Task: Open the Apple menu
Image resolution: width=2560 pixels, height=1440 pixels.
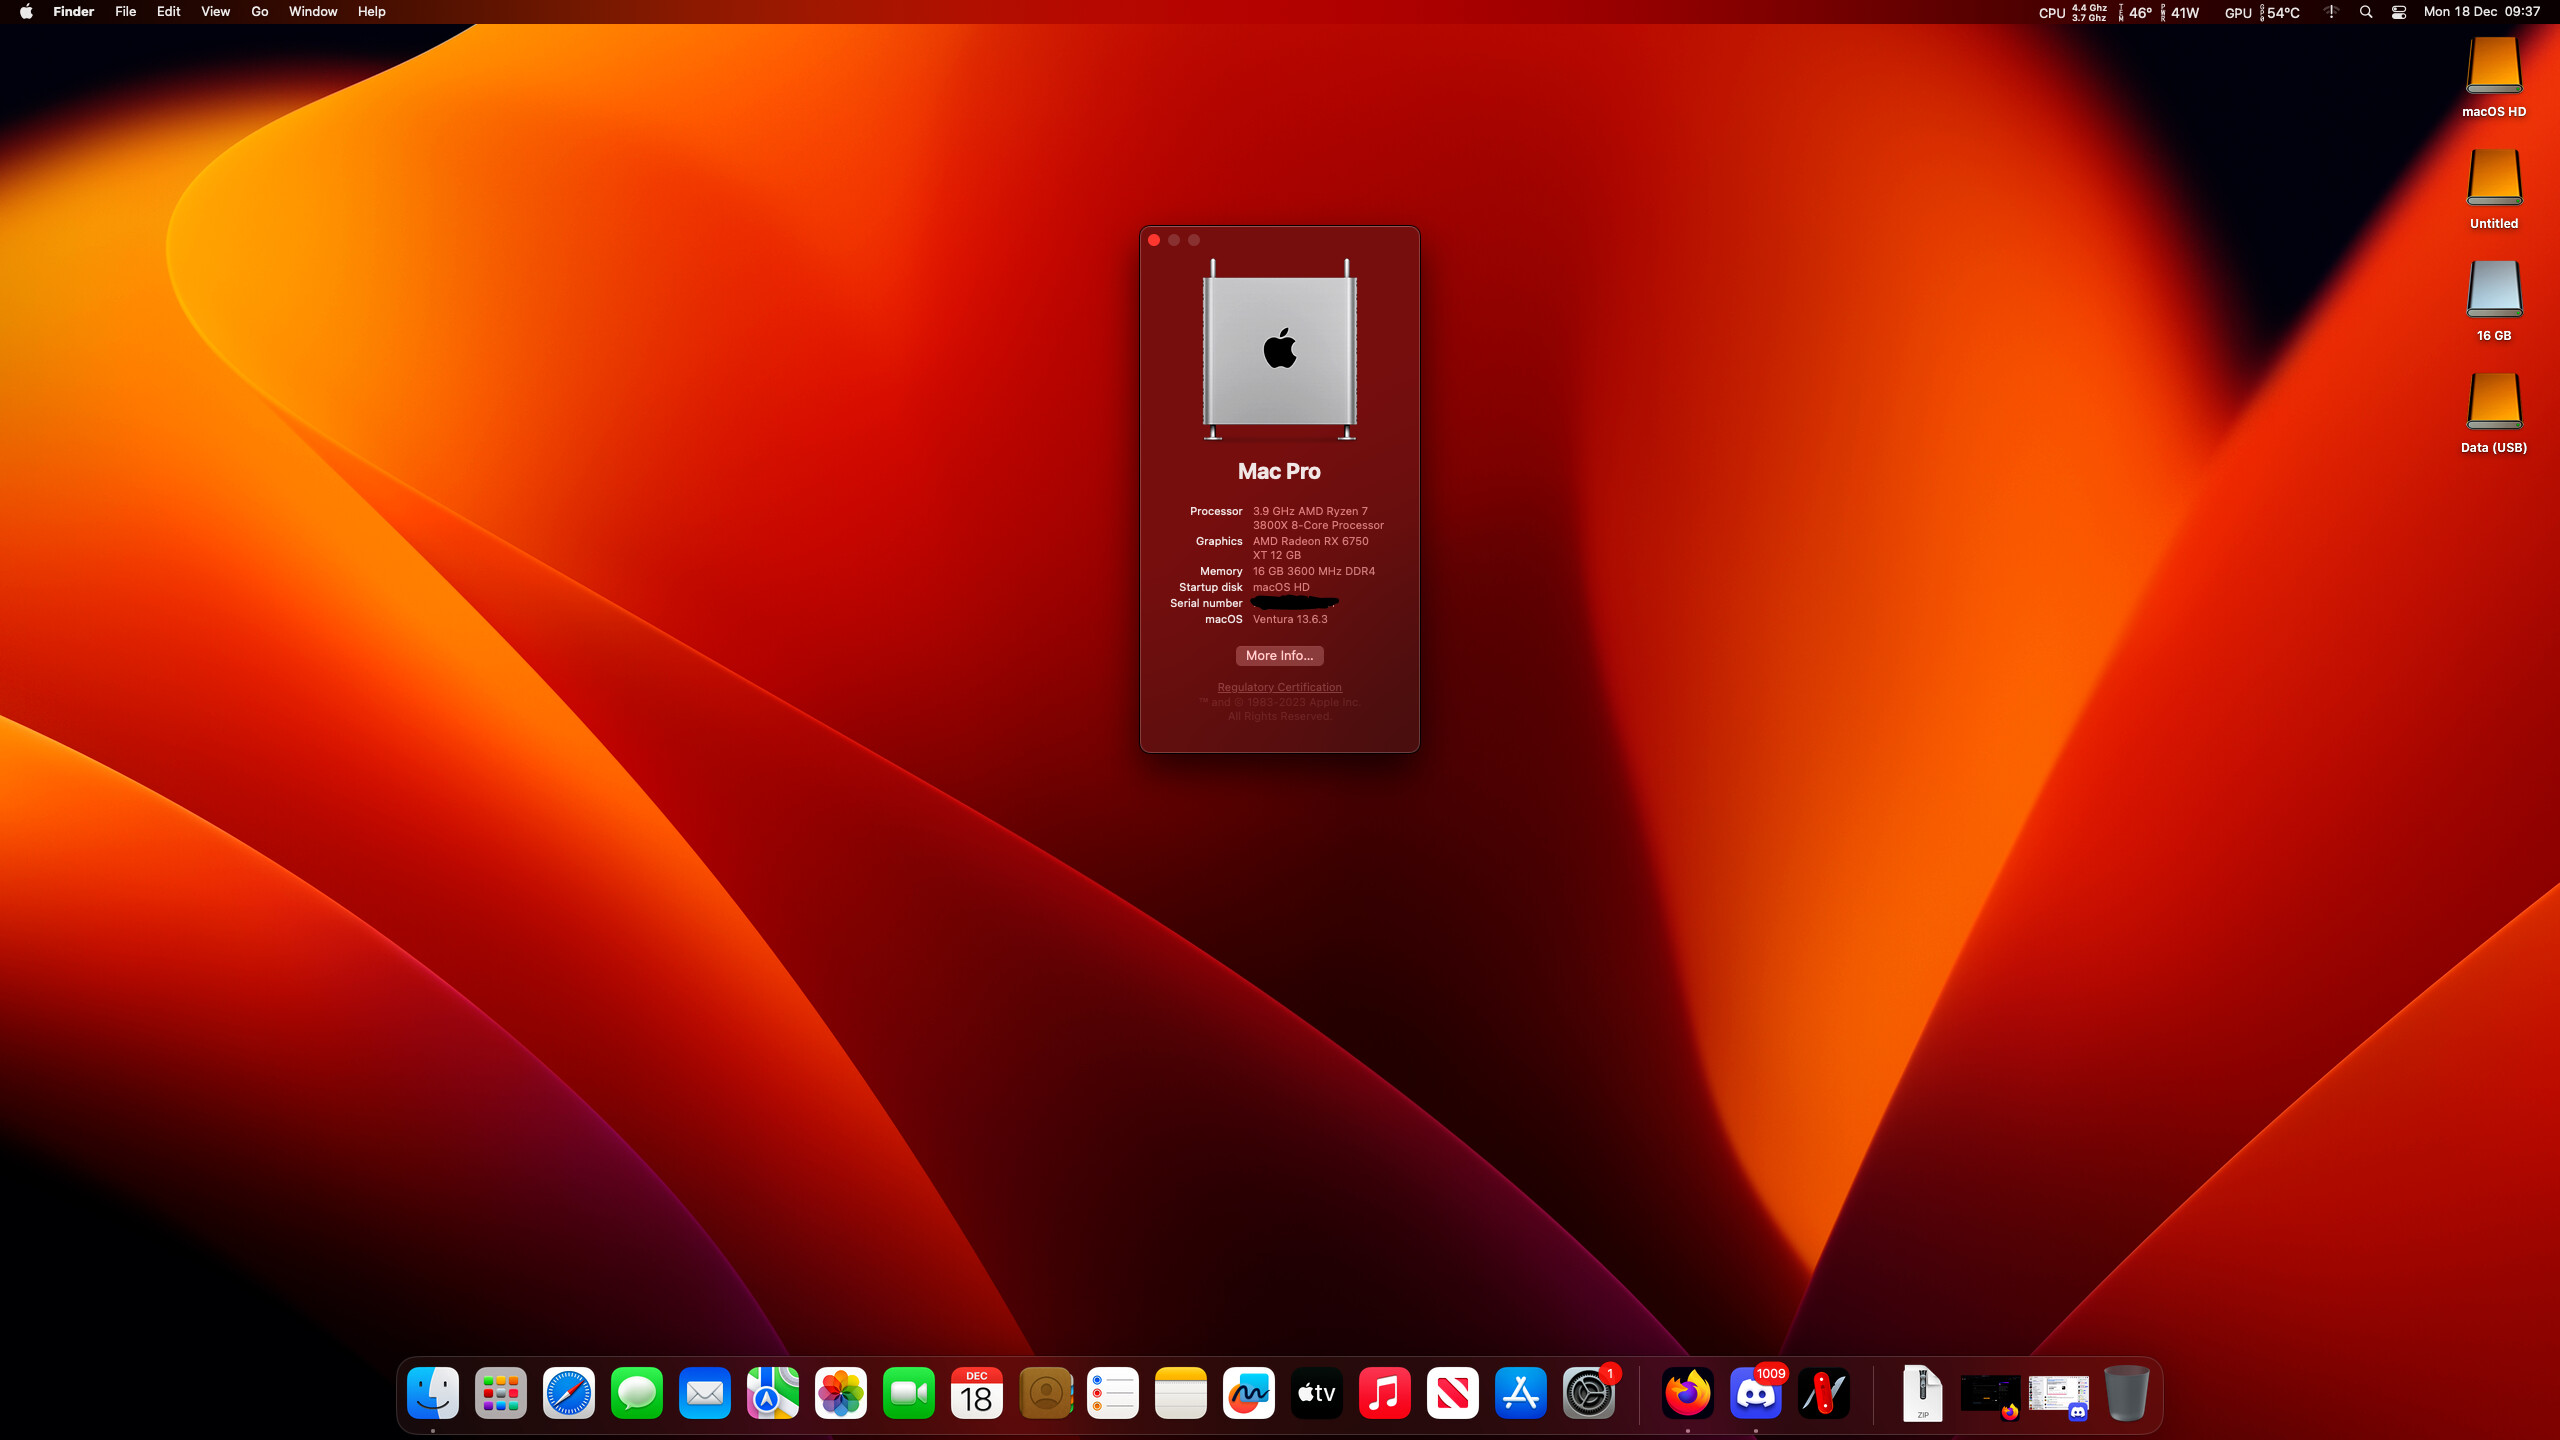Action: (26, 12)
